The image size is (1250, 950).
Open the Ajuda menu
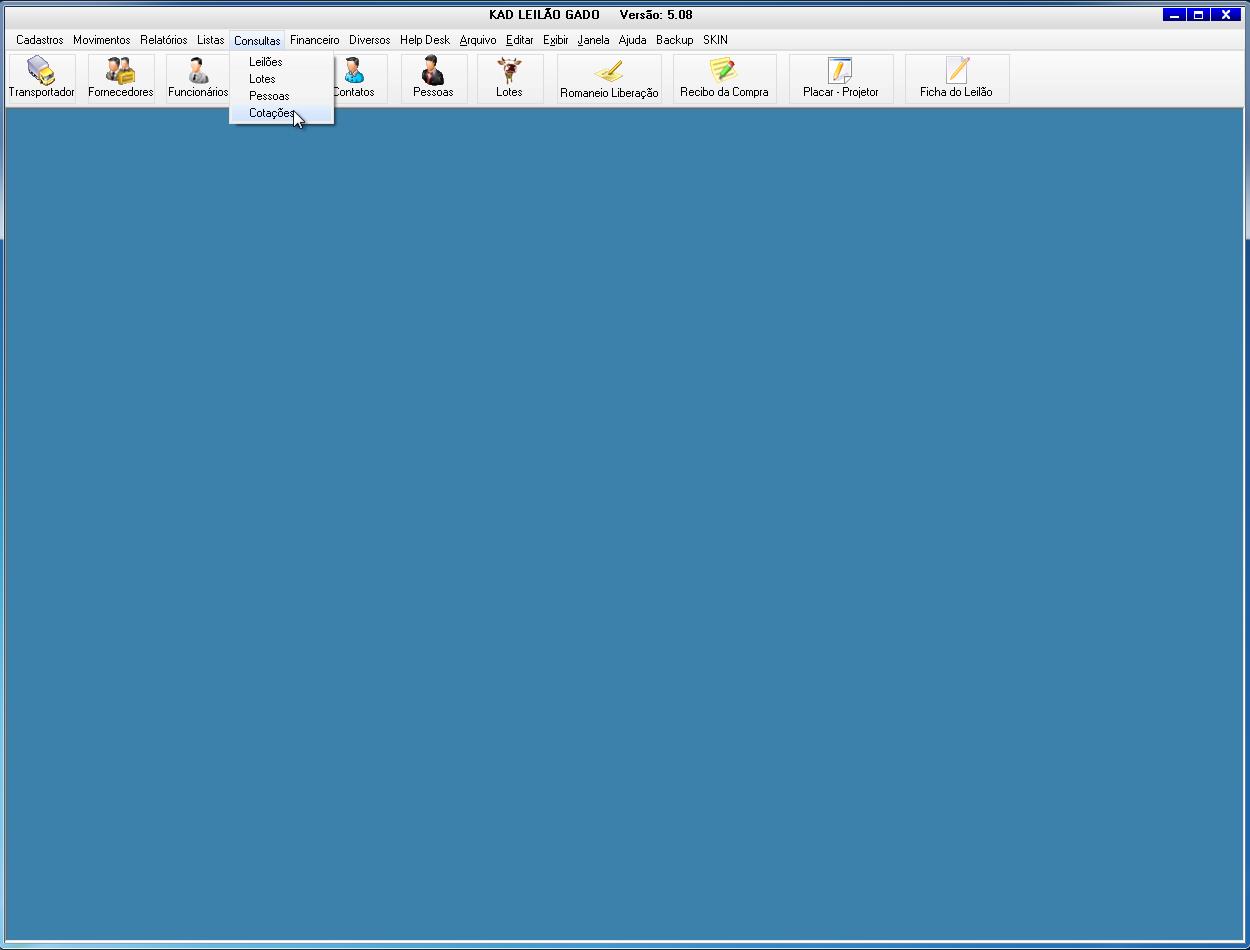pos(633,40)
